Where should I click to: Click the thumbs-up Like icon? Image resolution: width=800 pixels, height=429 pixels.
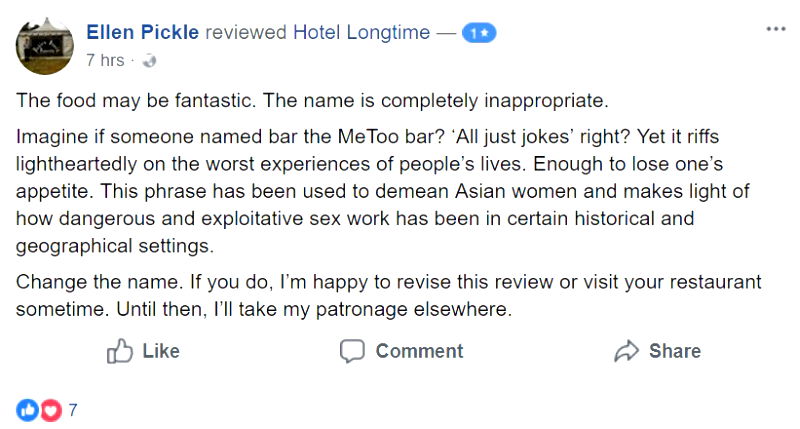[x=120, y=351]
